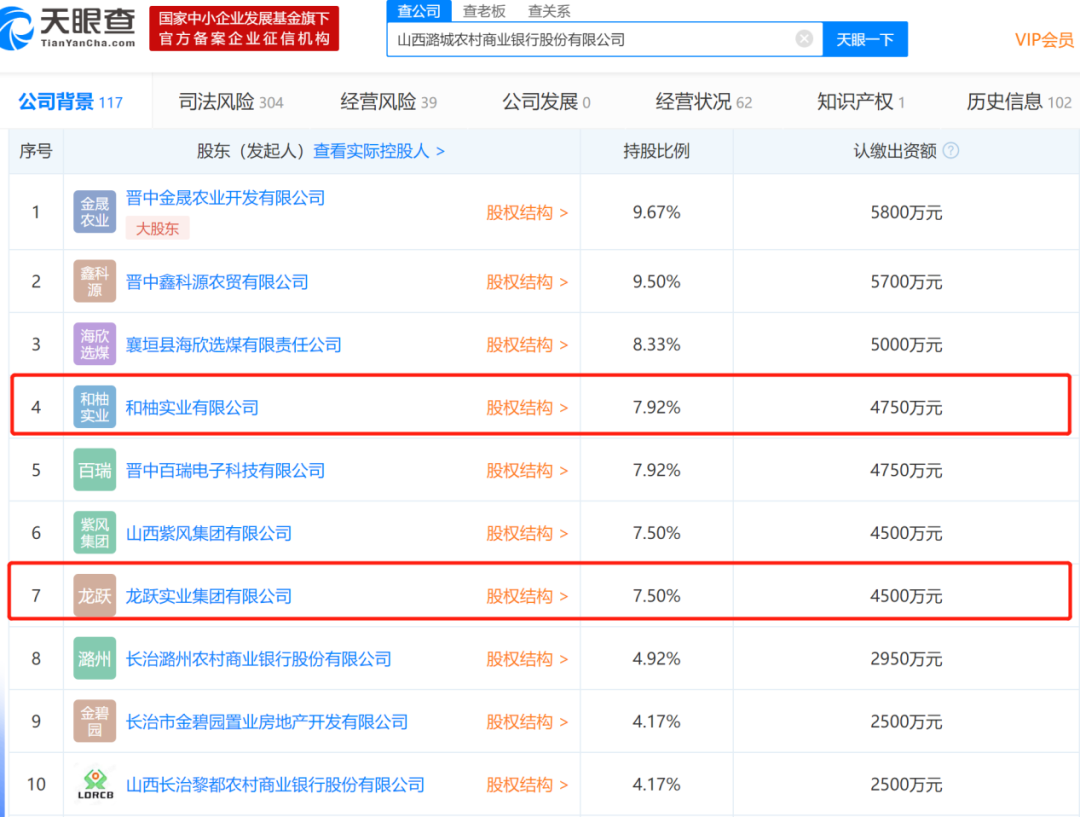Open 长治市金碧园置业房地产开发有限公司 link

point(267,721)
